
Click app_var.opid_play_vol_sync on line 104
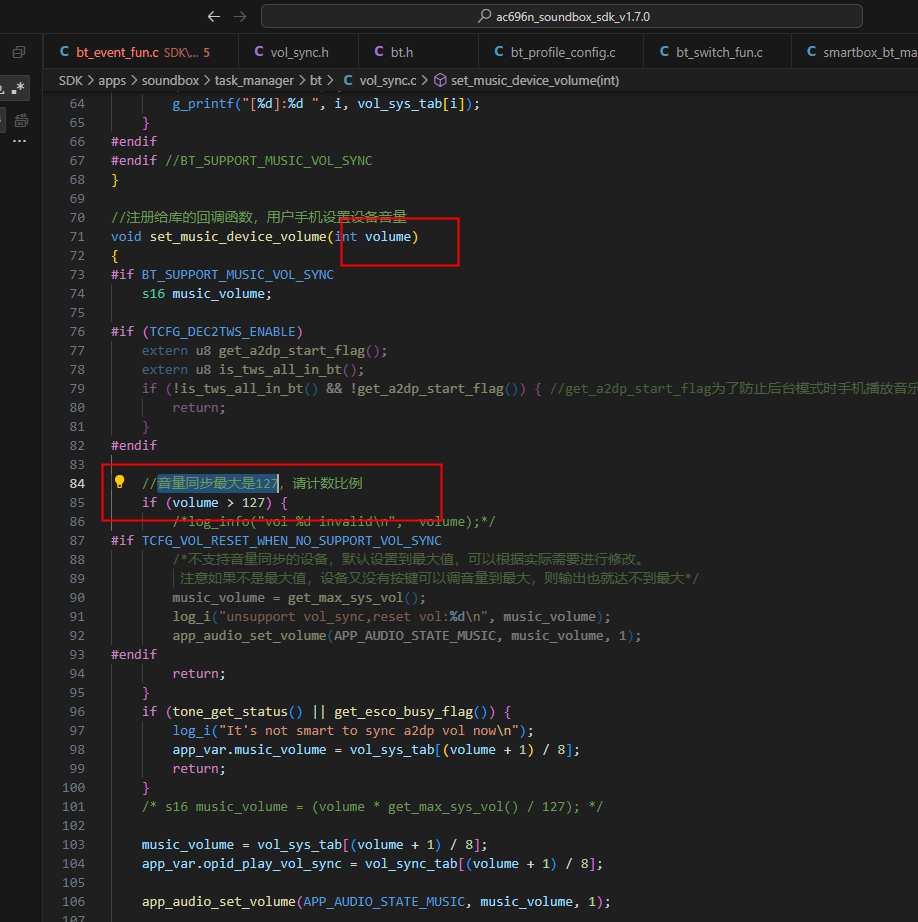(242, 863)
